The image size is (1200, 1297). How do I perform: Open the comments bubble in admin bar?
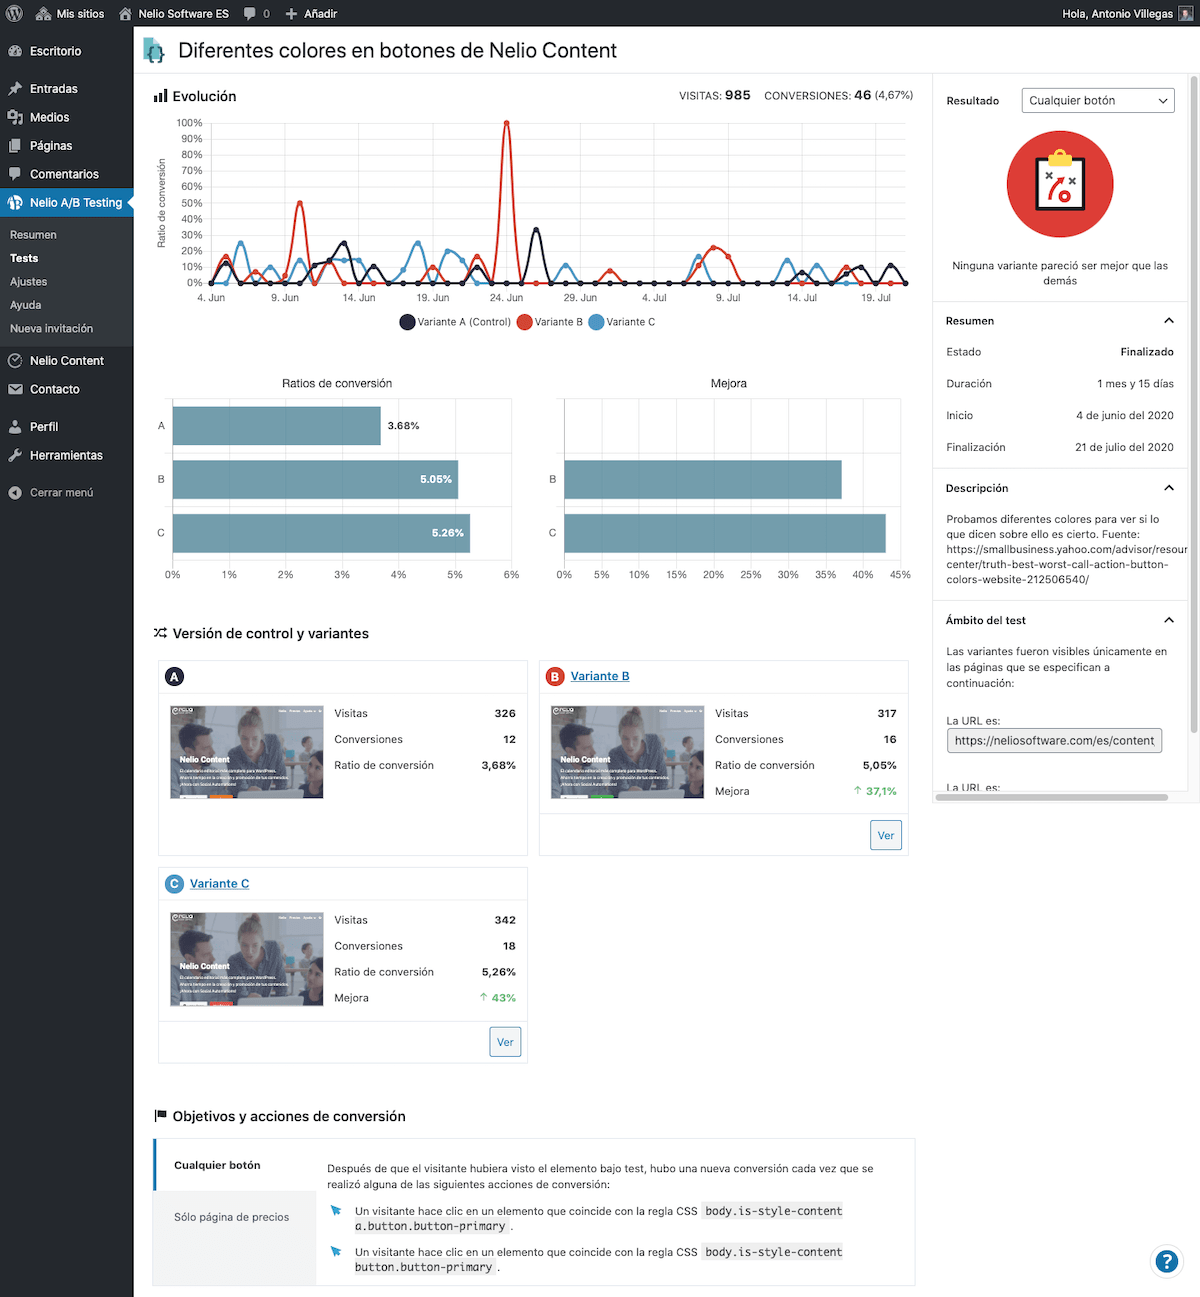257,14
